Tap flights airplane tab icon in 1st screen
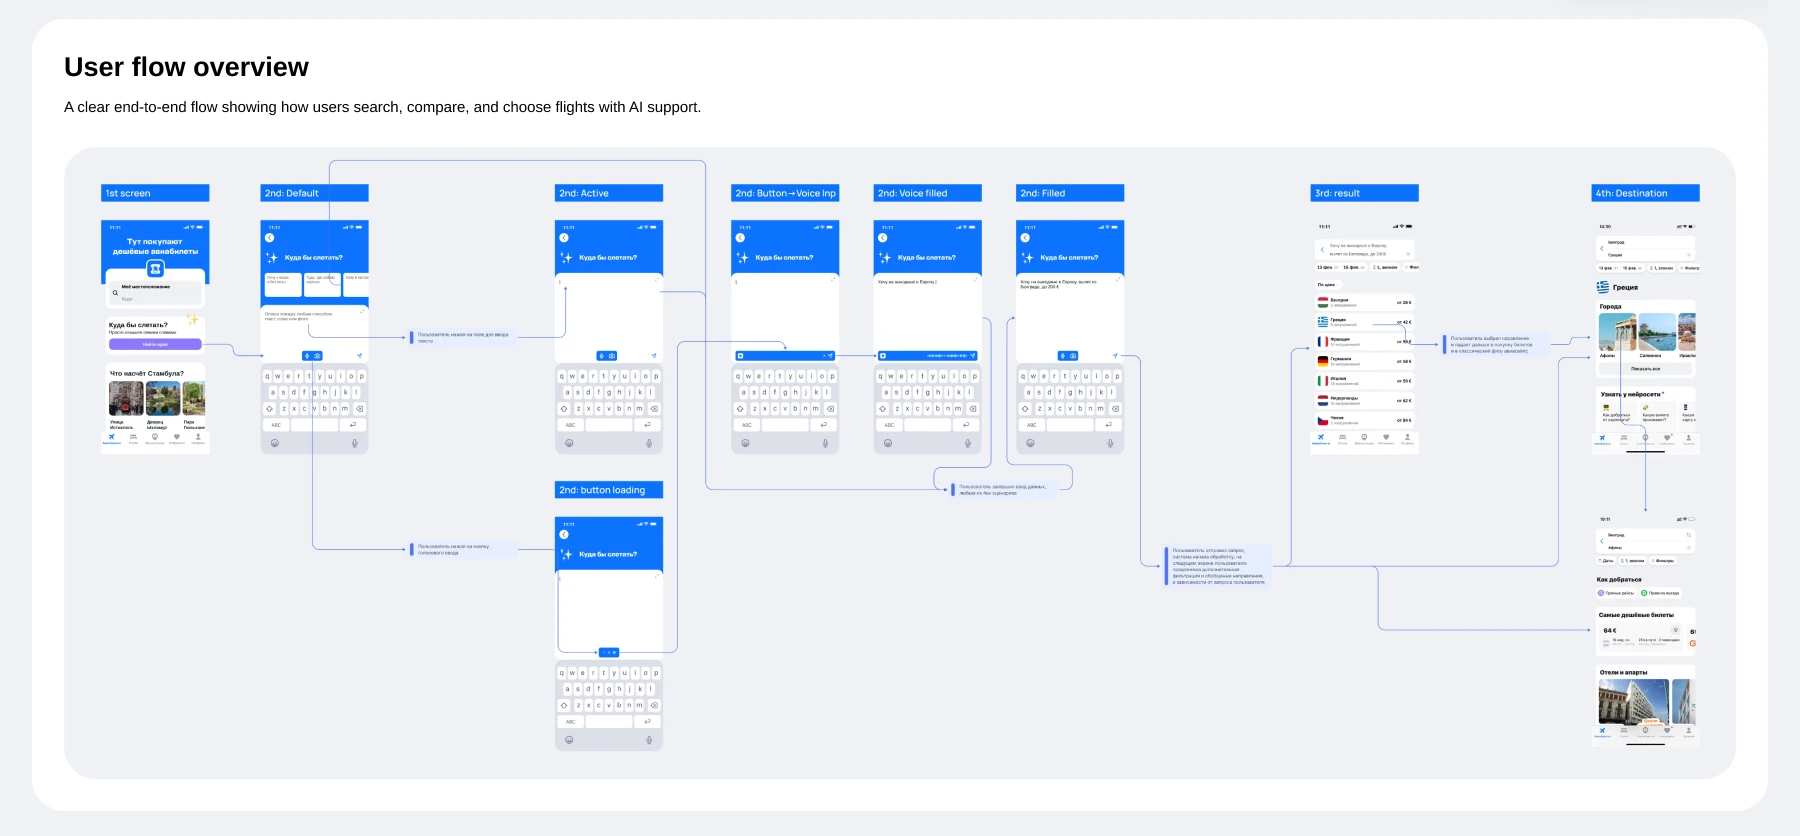This screenshot has height=836, width=1800. (112, 437)
